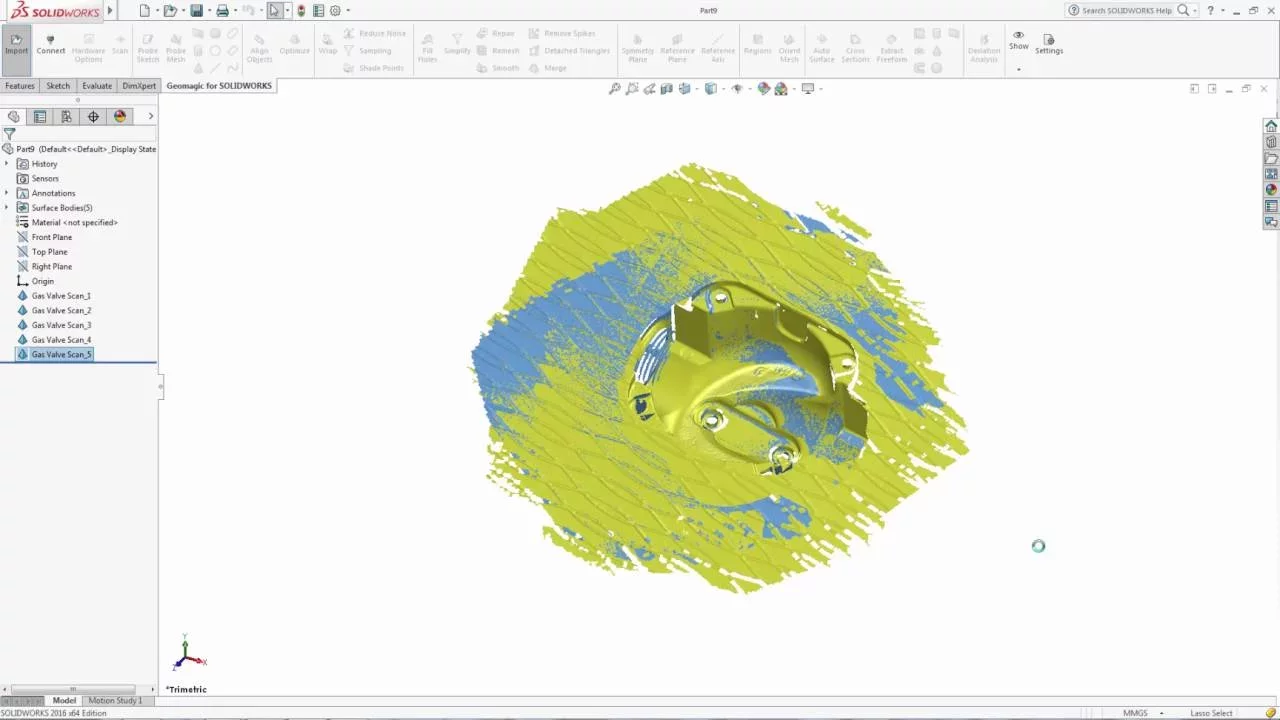Open the View Orientation icon
The width and height of the screenshot is (1280, 720).
click(x=685, y=89)
